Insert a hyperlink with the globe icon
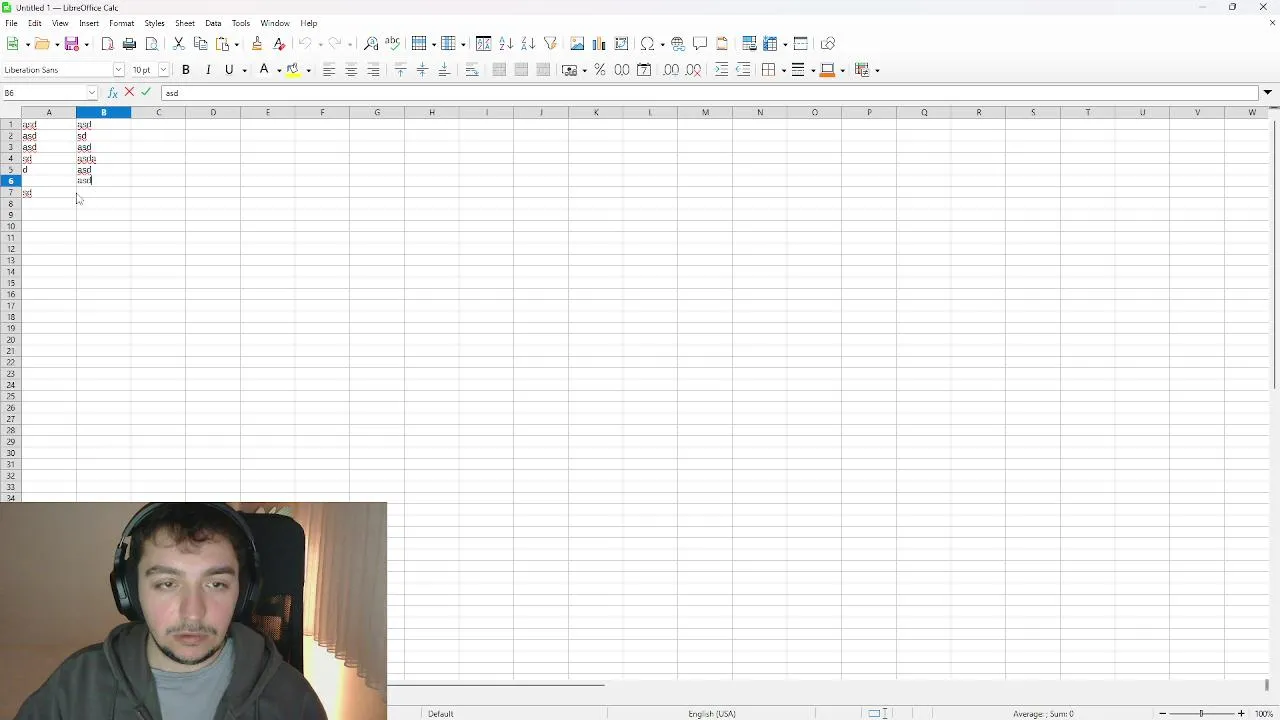The height and width of the screenshot is (720, 1280). pyautogui.click(x=678, y=44)
